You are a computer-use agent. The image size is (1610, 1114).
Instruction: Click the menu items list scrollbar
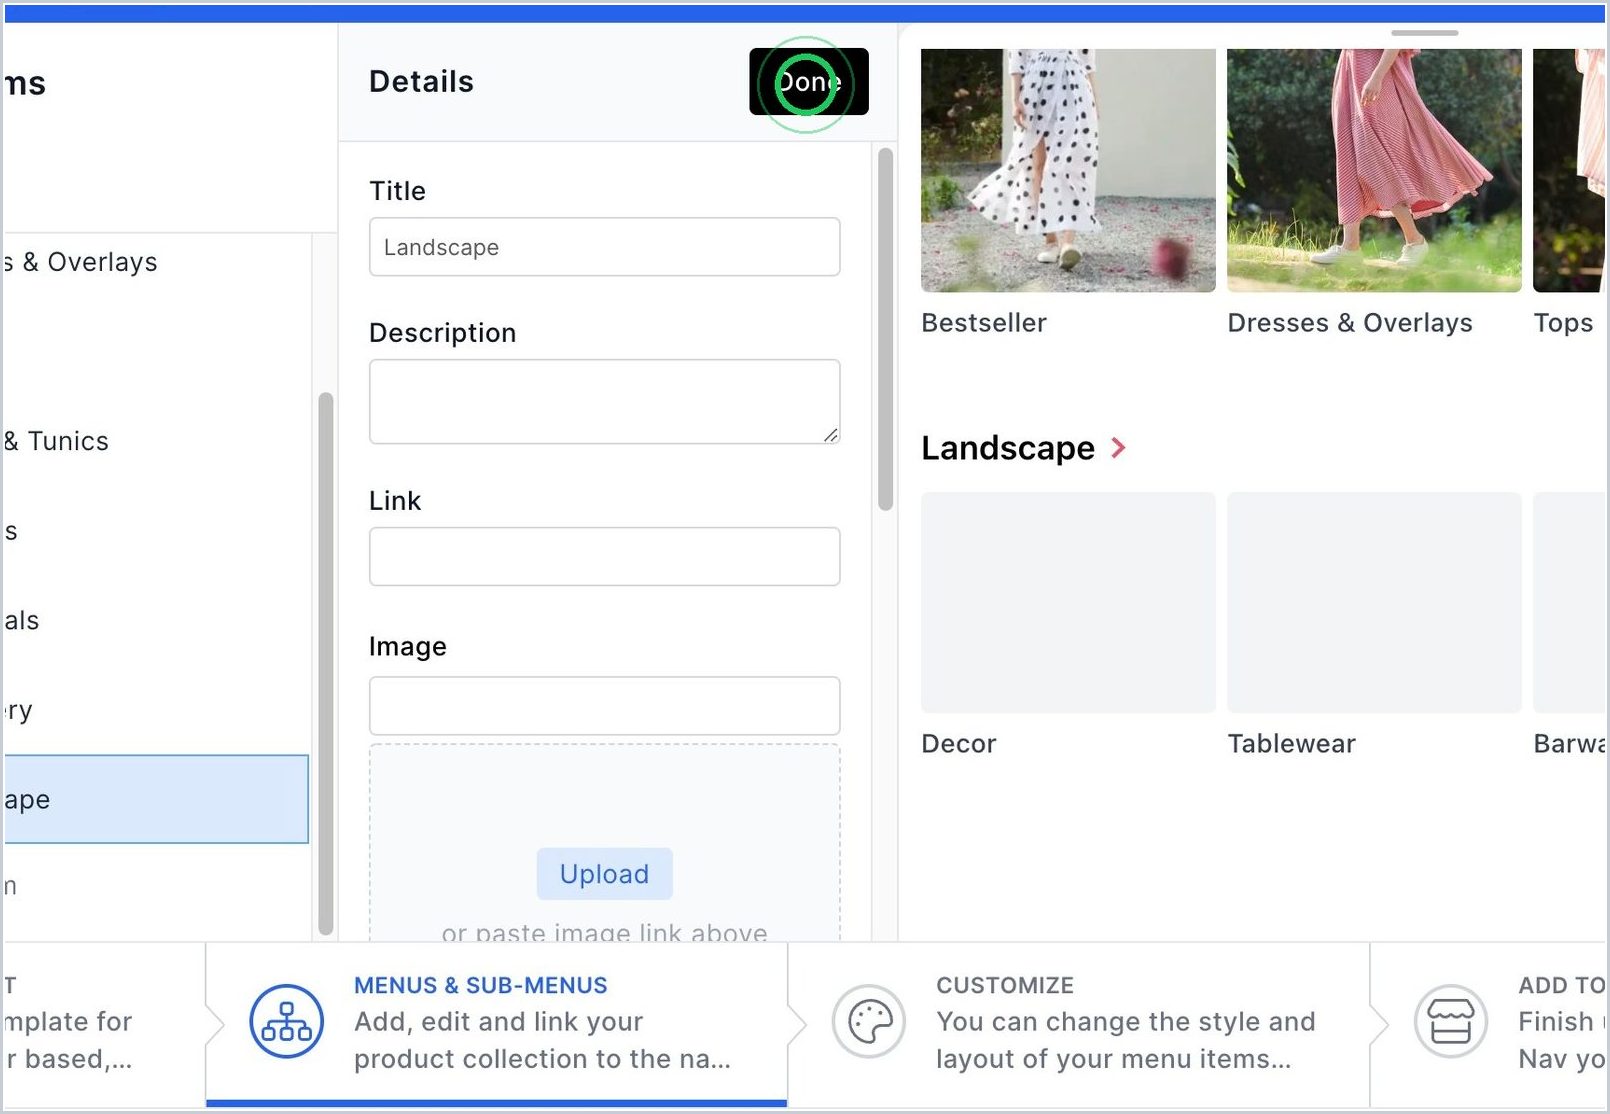pyautogui.click(x=325, y=663)
